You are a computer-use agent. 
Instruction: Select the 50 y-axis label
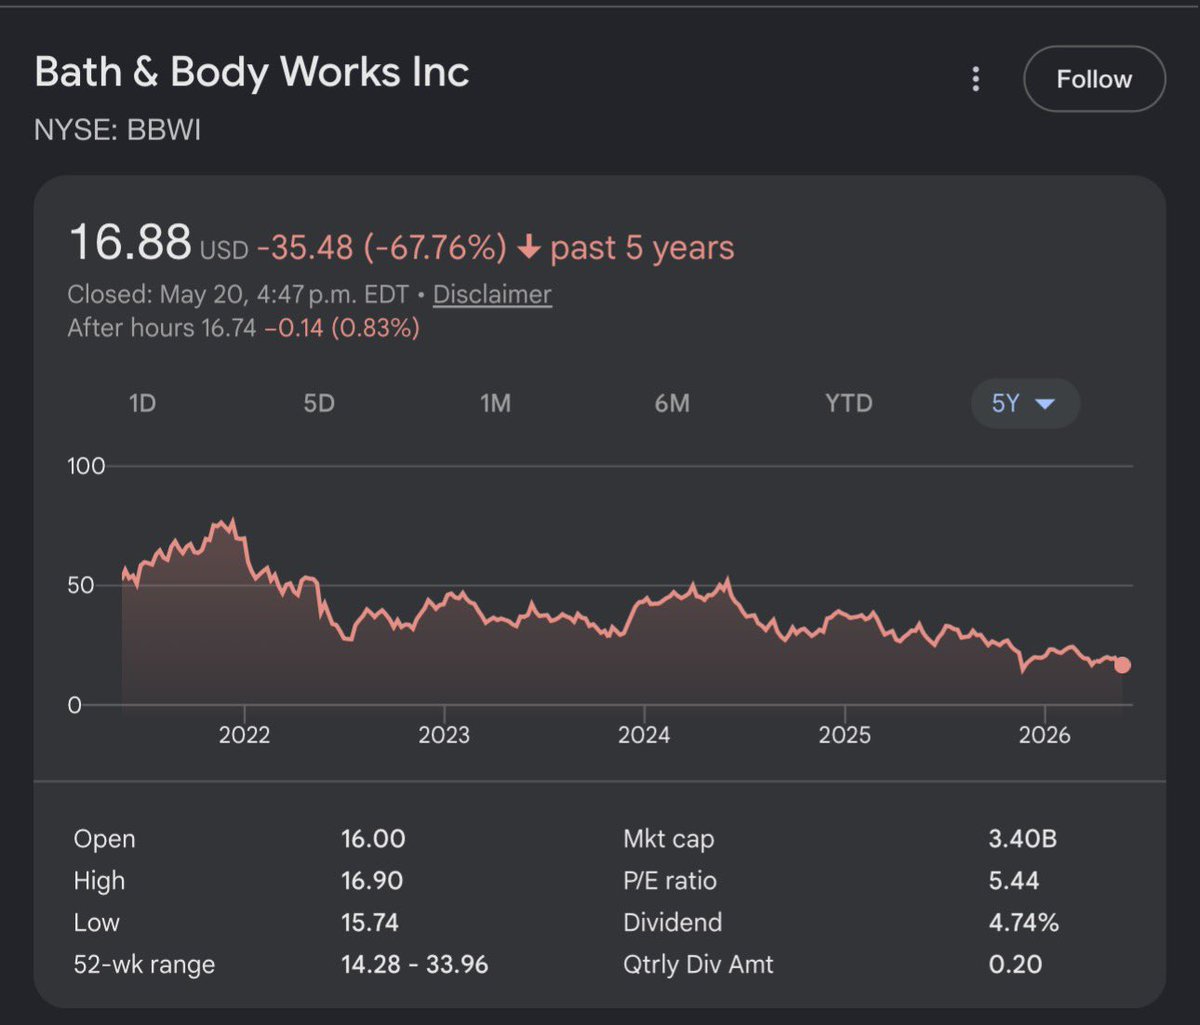(80, 585)
